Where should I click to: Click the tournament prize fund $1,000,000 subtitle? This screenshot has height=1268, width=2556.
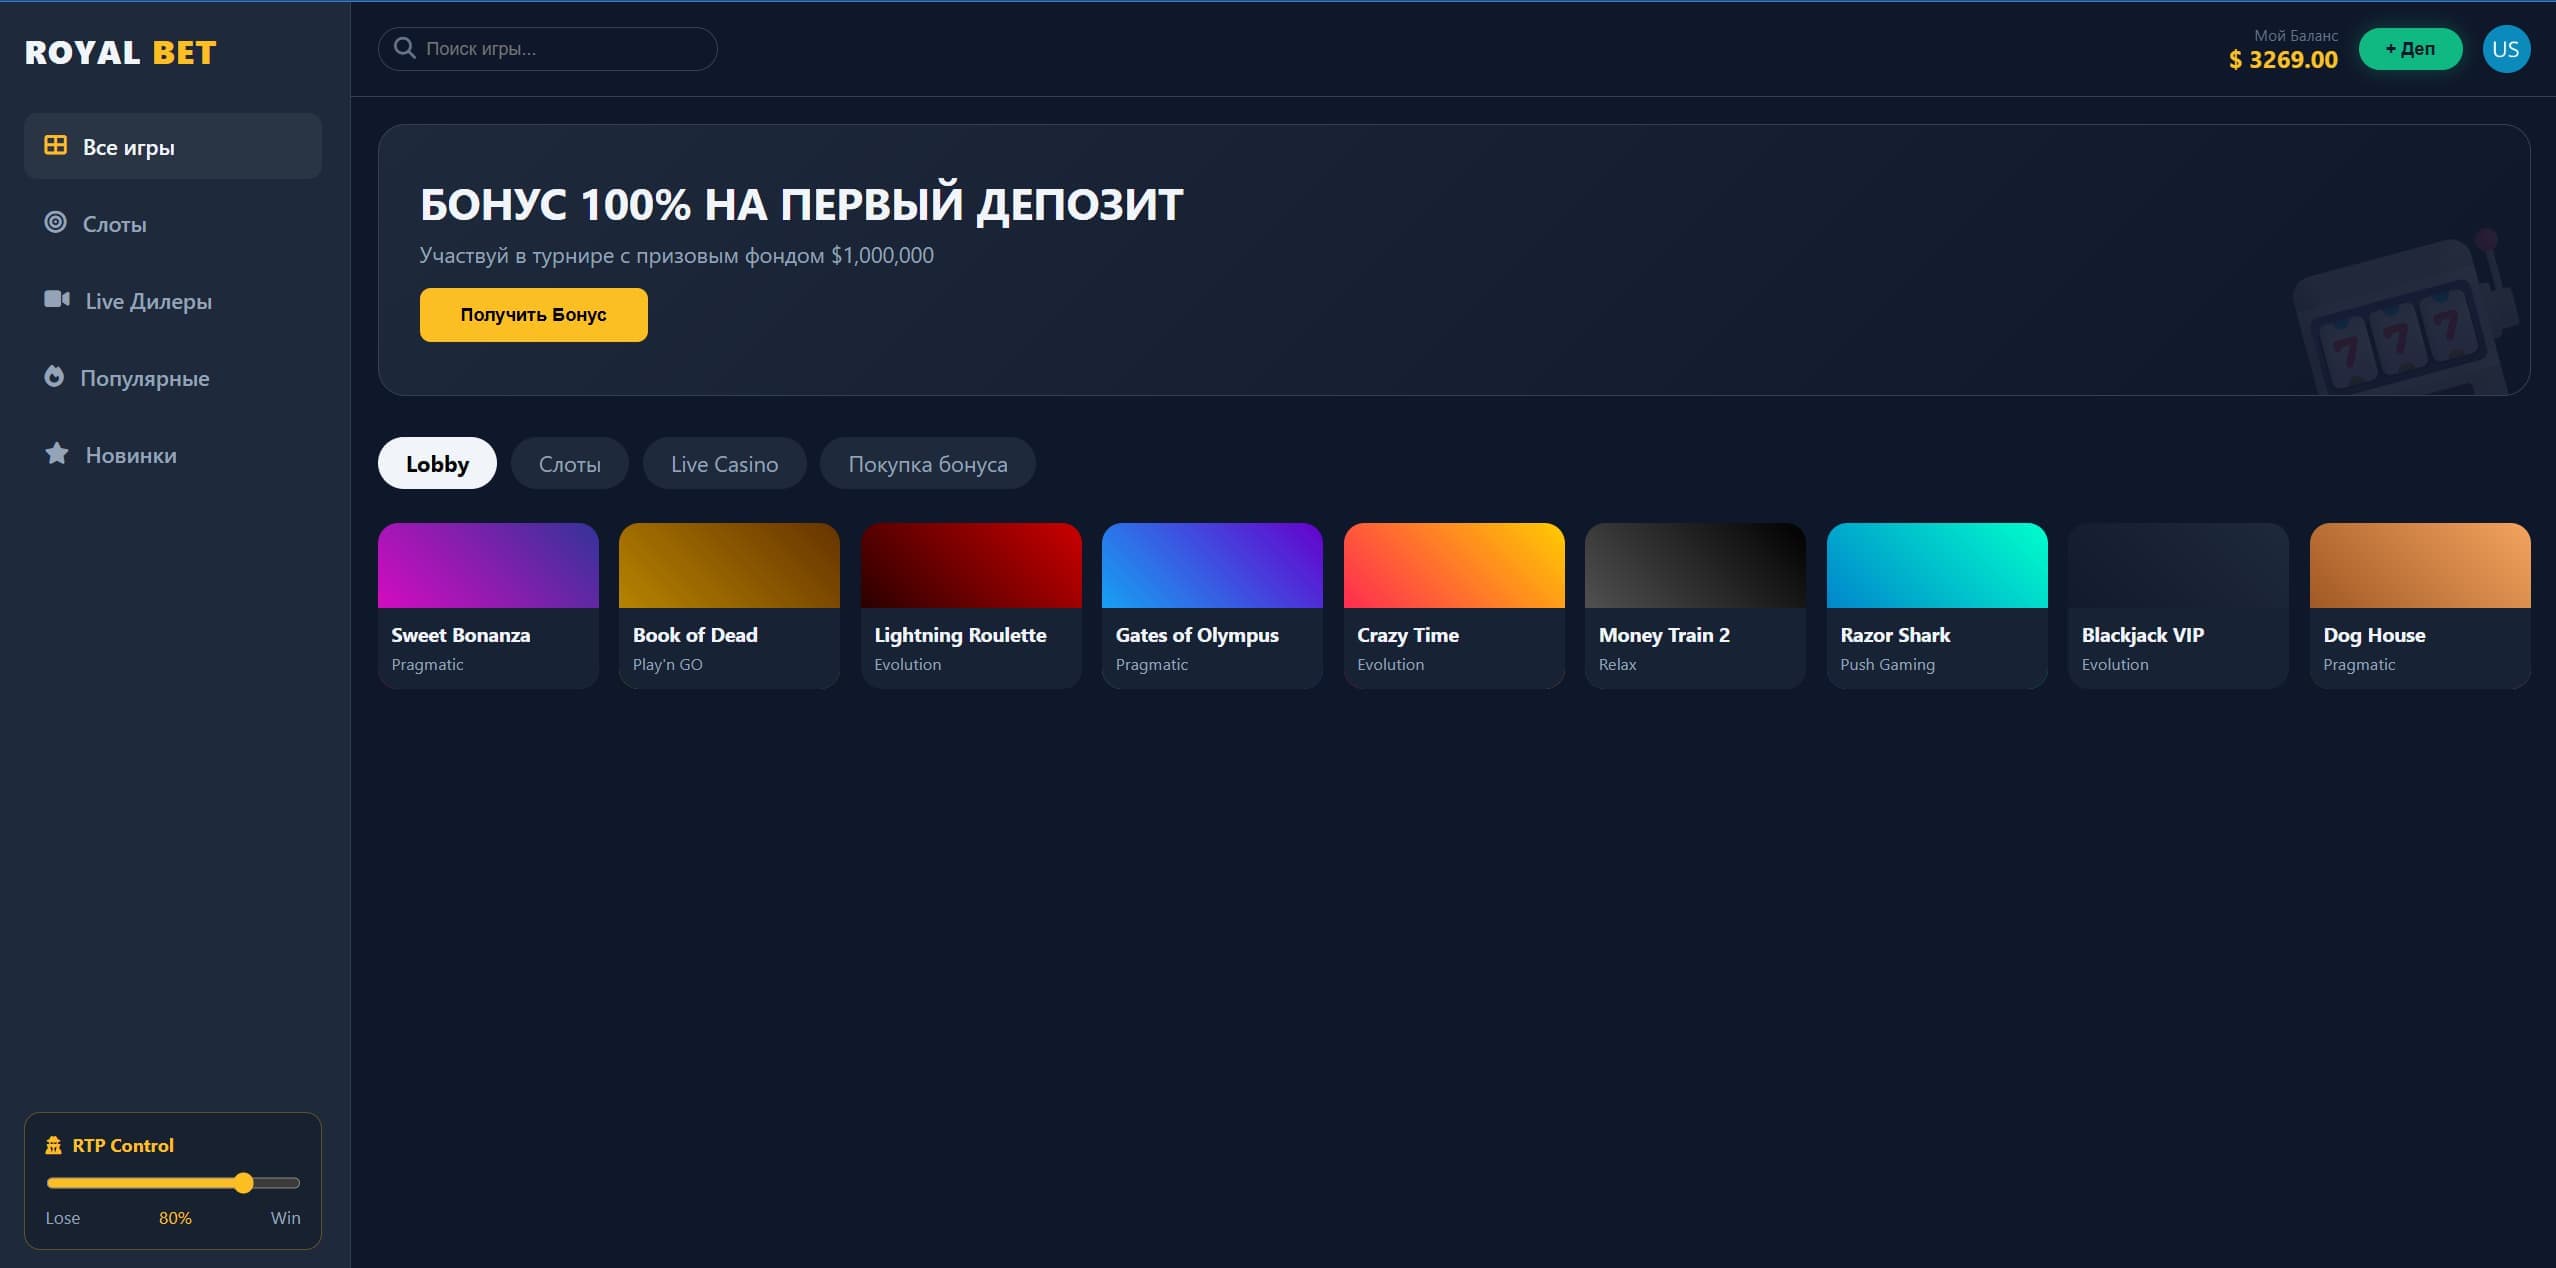point(677,255)
